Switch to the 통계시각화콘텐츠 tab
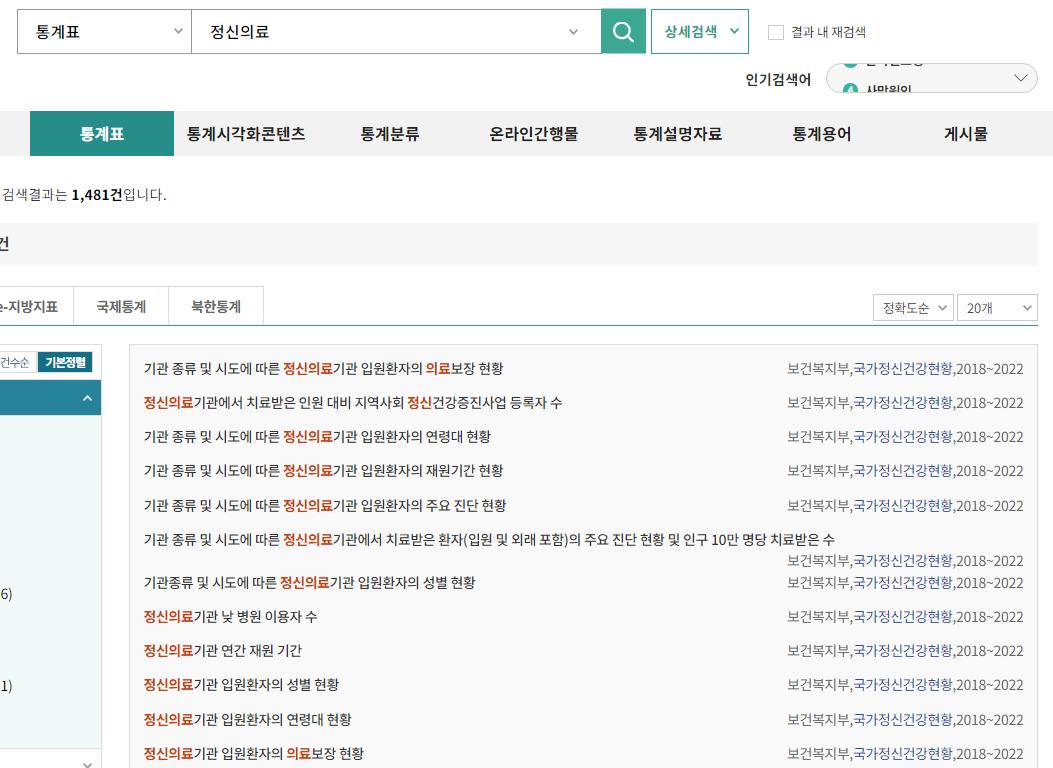 pyautogui.click(x=246, y=134)
